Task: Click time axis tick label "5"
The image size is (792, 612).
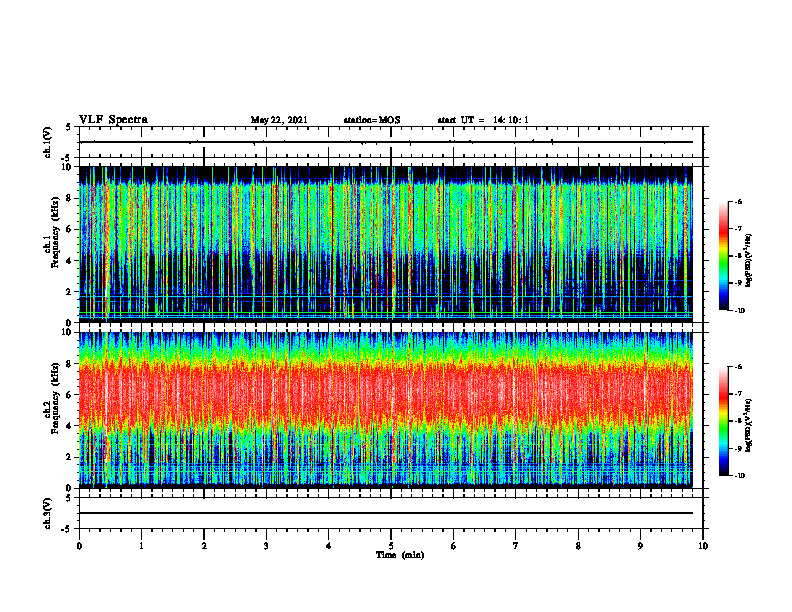Action: 391,546
